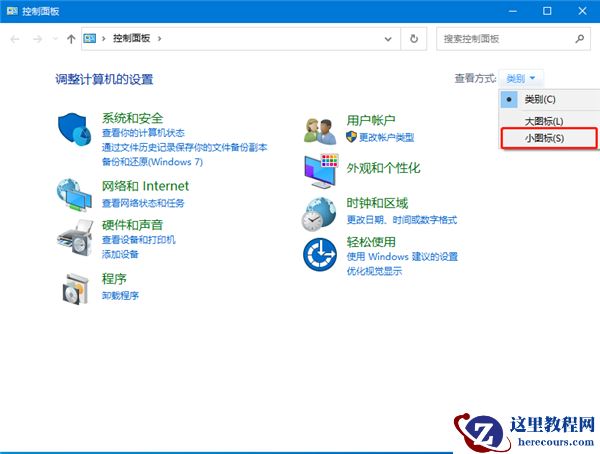Click the Control Panel icon in address bar
This screenshot has width=600, height=454.
click(90, 38)
